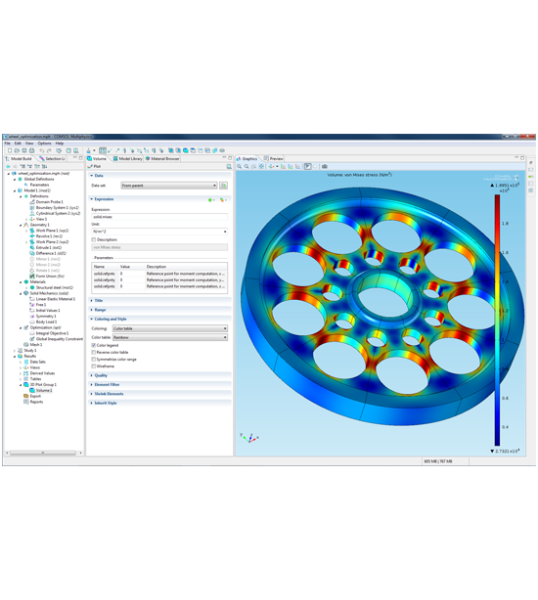538x600 pixels.
Task: Click the green Replace Expression plus icon
Action: [x=210, y=200]
